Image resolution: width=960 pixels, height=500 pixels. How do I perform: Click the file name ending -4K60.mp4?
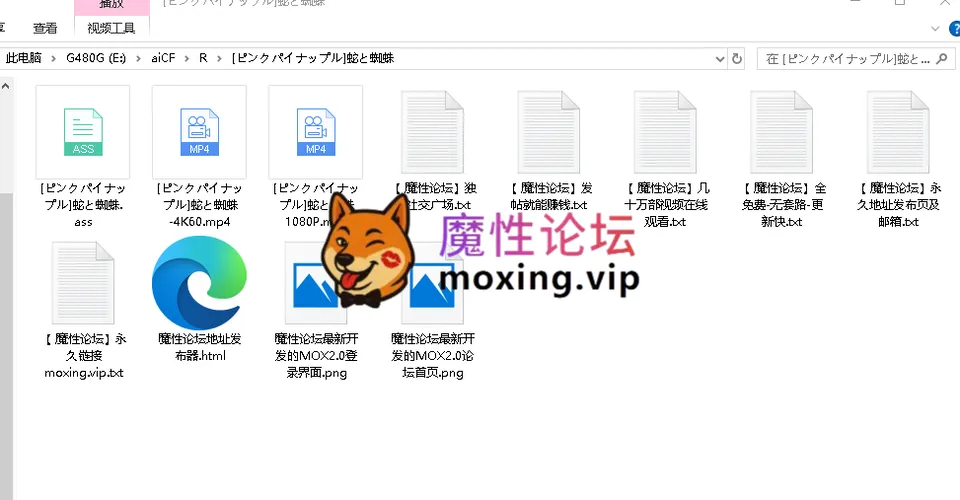[x=199, y=205]
